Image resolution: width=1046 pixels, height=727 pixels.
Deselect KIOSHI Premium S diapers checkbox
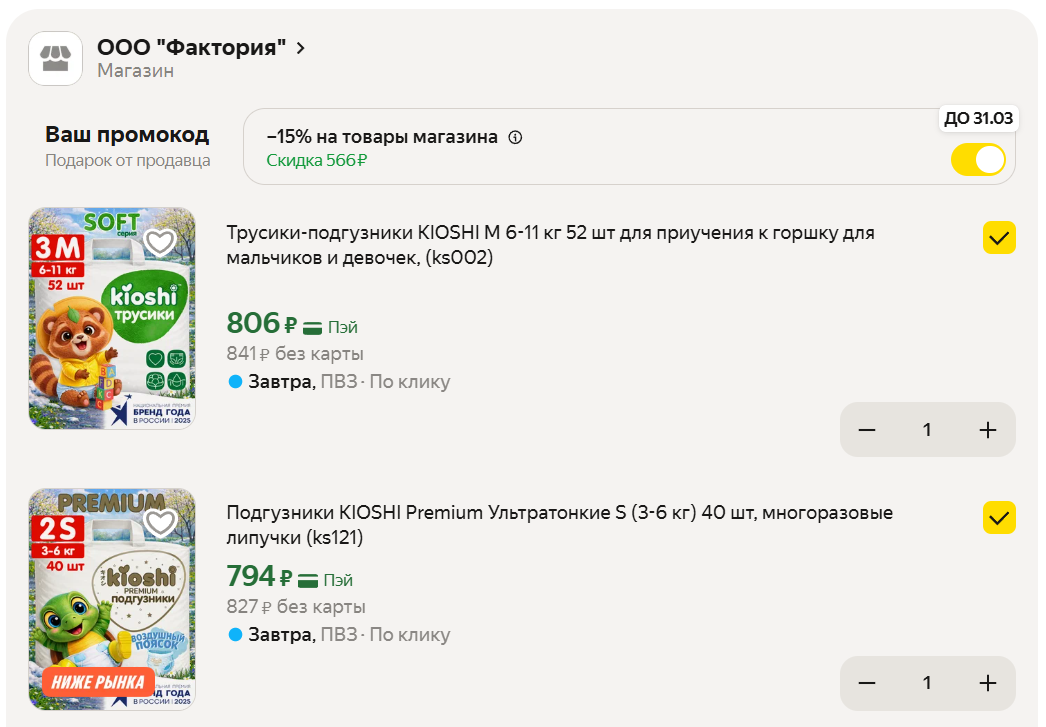pos(999,517)
